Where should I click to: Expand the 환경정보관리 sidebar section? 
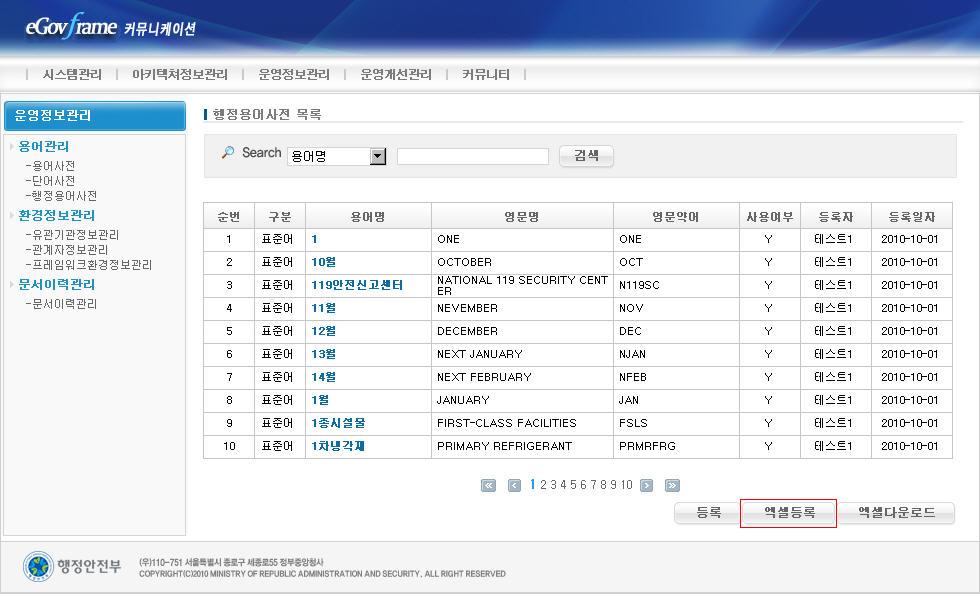(x=56, y=215)
